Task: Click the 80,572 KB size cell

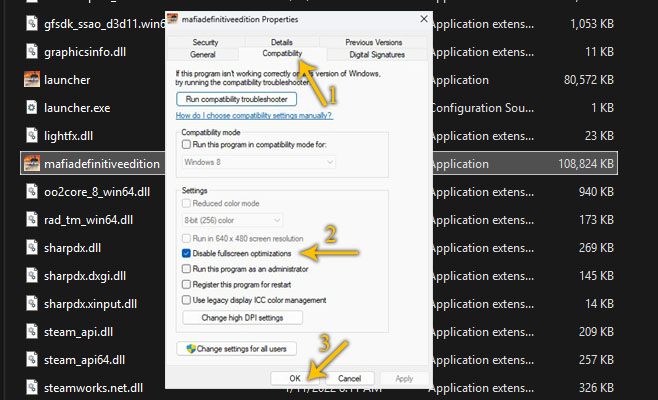Action: pos(589,80)
